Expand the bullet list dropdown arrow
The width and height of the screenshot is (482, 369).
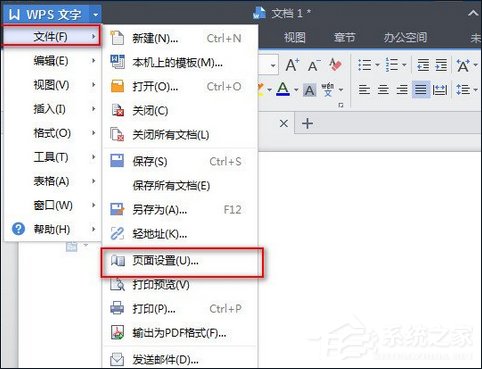coord(377,65)
